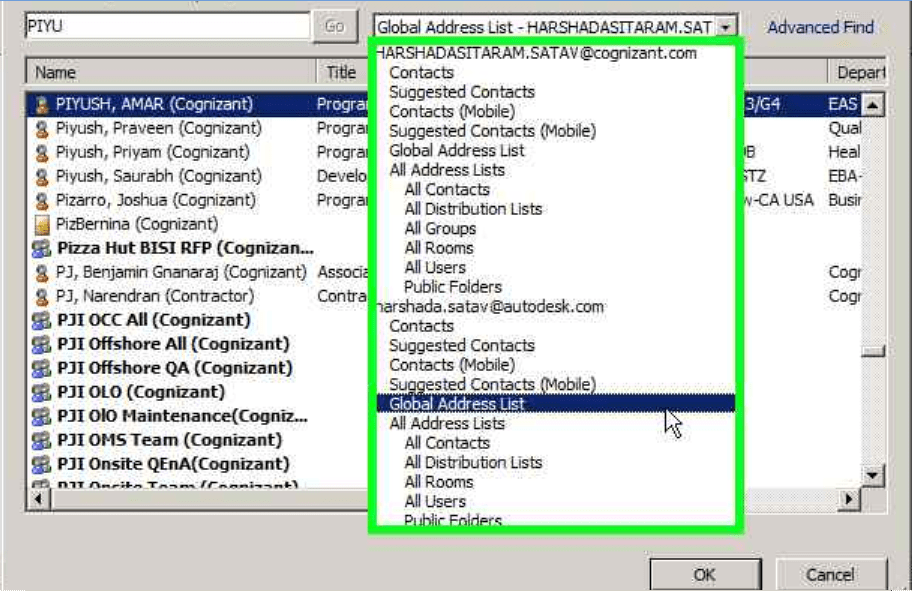
Task: Open the address list dropdown arrow
Action: pyautogui.click(x=728, y=27)
